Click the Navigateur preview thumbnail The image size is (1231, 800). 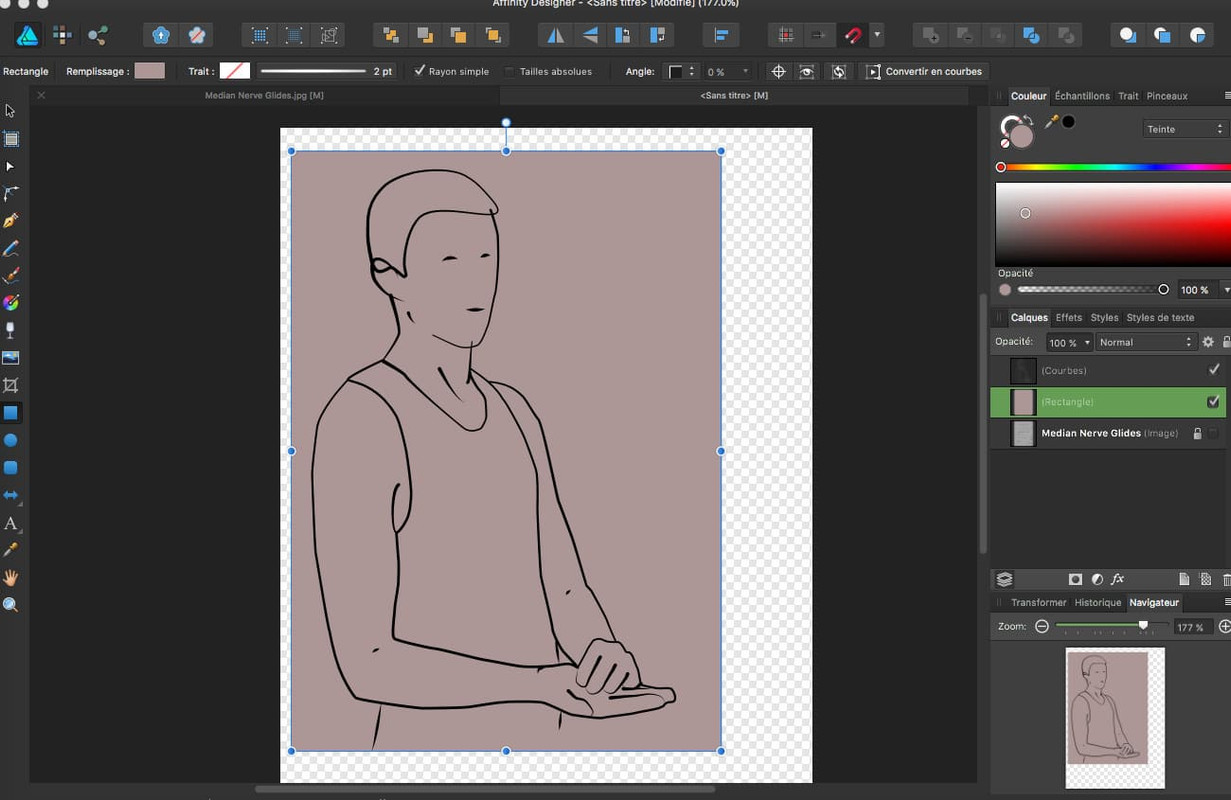pos(1114,717)
